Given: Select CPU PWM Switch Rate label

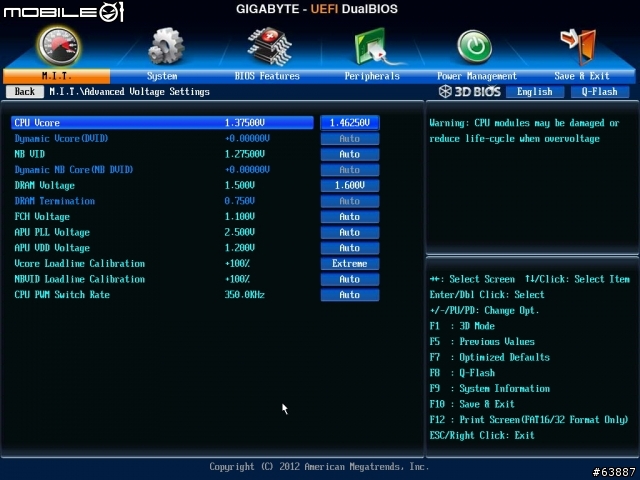Looking at the screenshot, I should [62, 295].
